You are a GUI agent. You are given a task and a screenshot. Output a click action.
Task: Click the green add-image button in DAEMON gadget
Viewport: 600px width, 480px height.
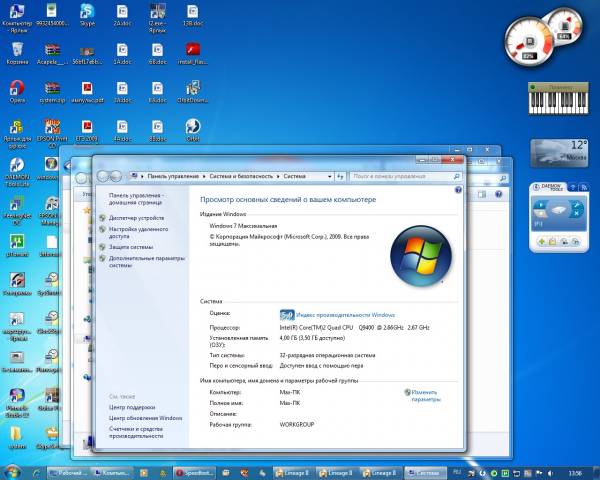[541, 242]
